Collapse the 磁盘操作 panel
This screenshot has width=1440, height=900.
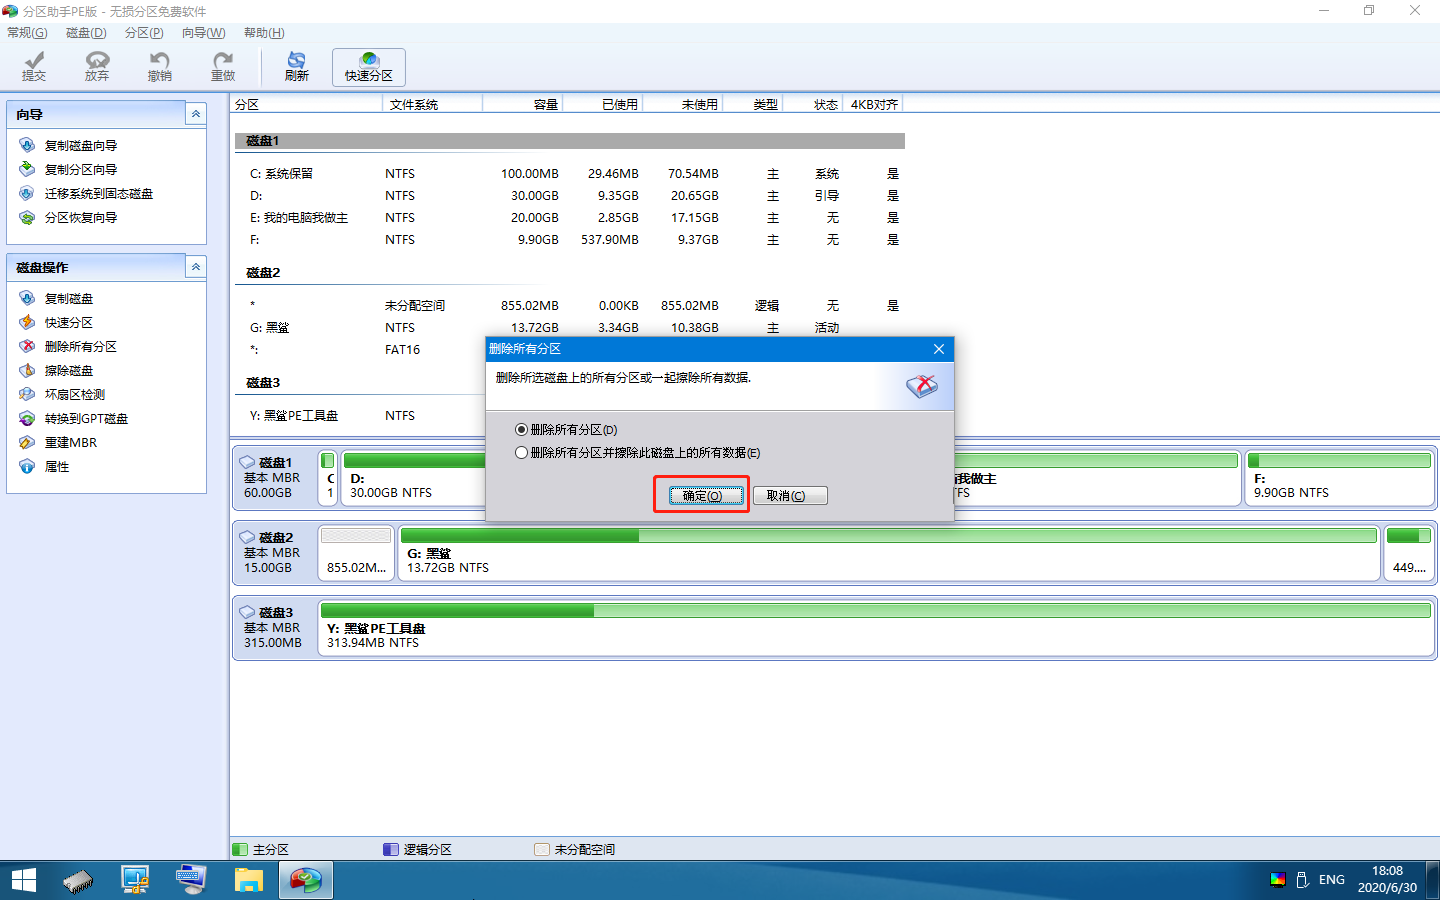pyautogui.click(x=196, y=267)
